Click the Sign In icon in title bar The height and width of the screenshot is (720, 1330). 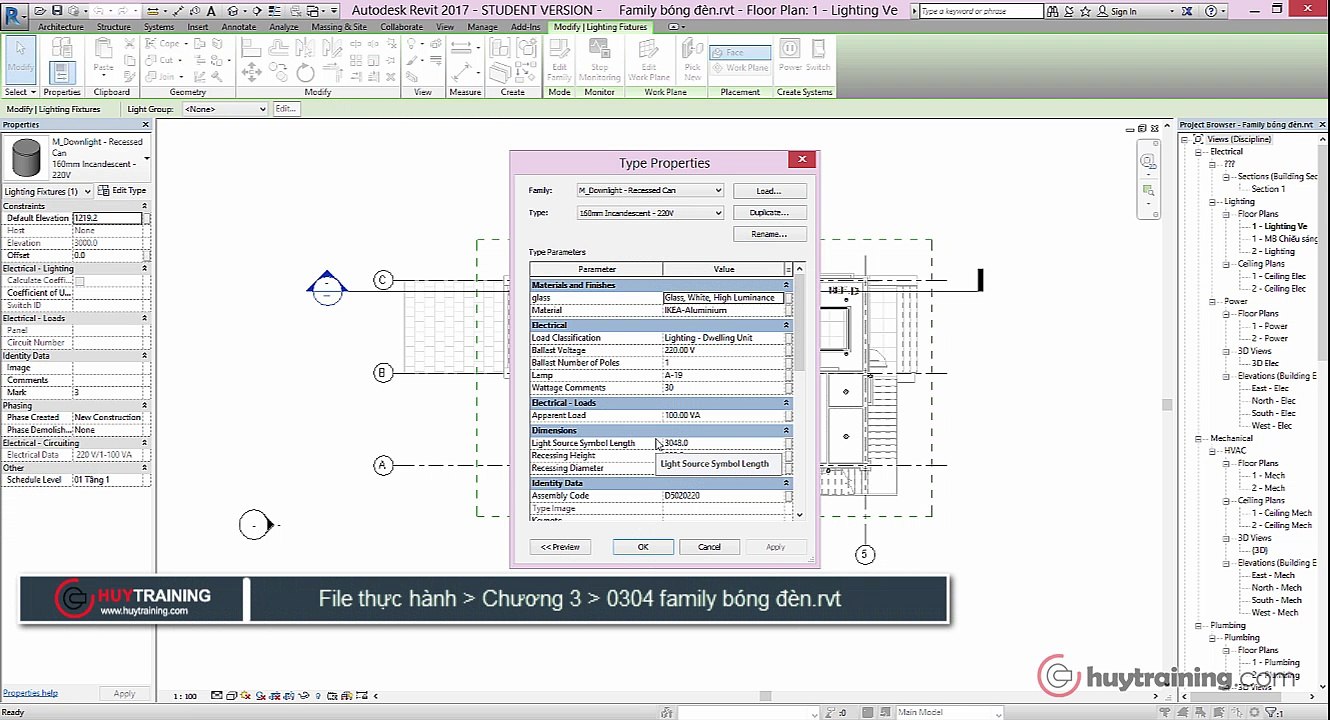[1116, 11]
